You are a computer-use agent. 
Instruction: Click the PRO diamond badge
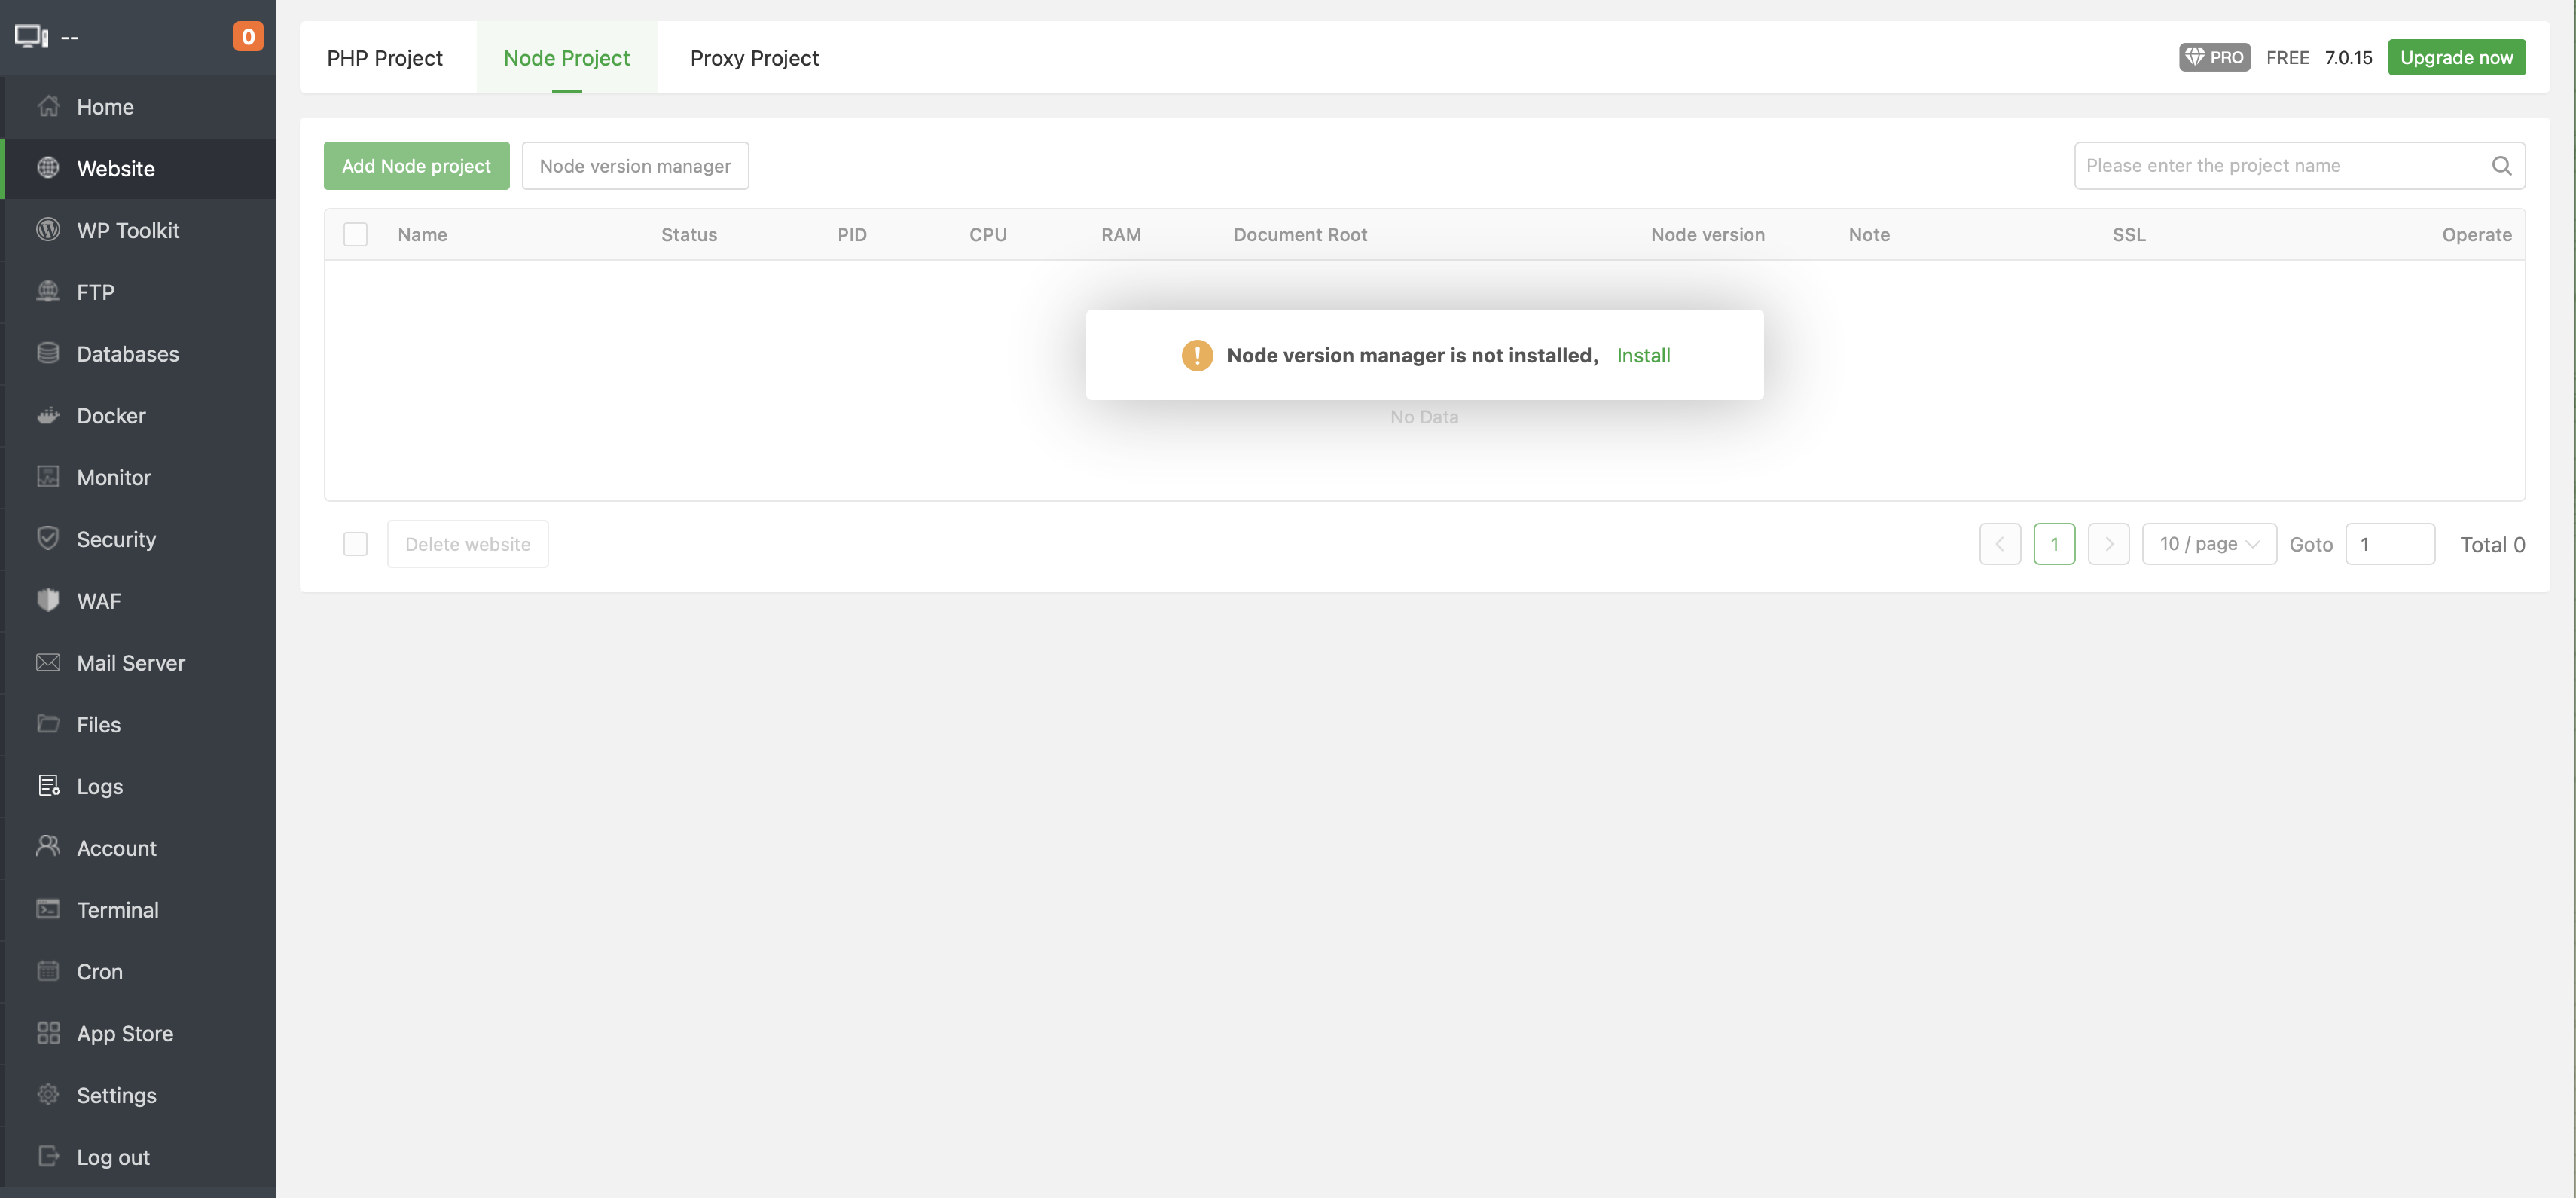pyautogui.click(x=2214, y=57)
